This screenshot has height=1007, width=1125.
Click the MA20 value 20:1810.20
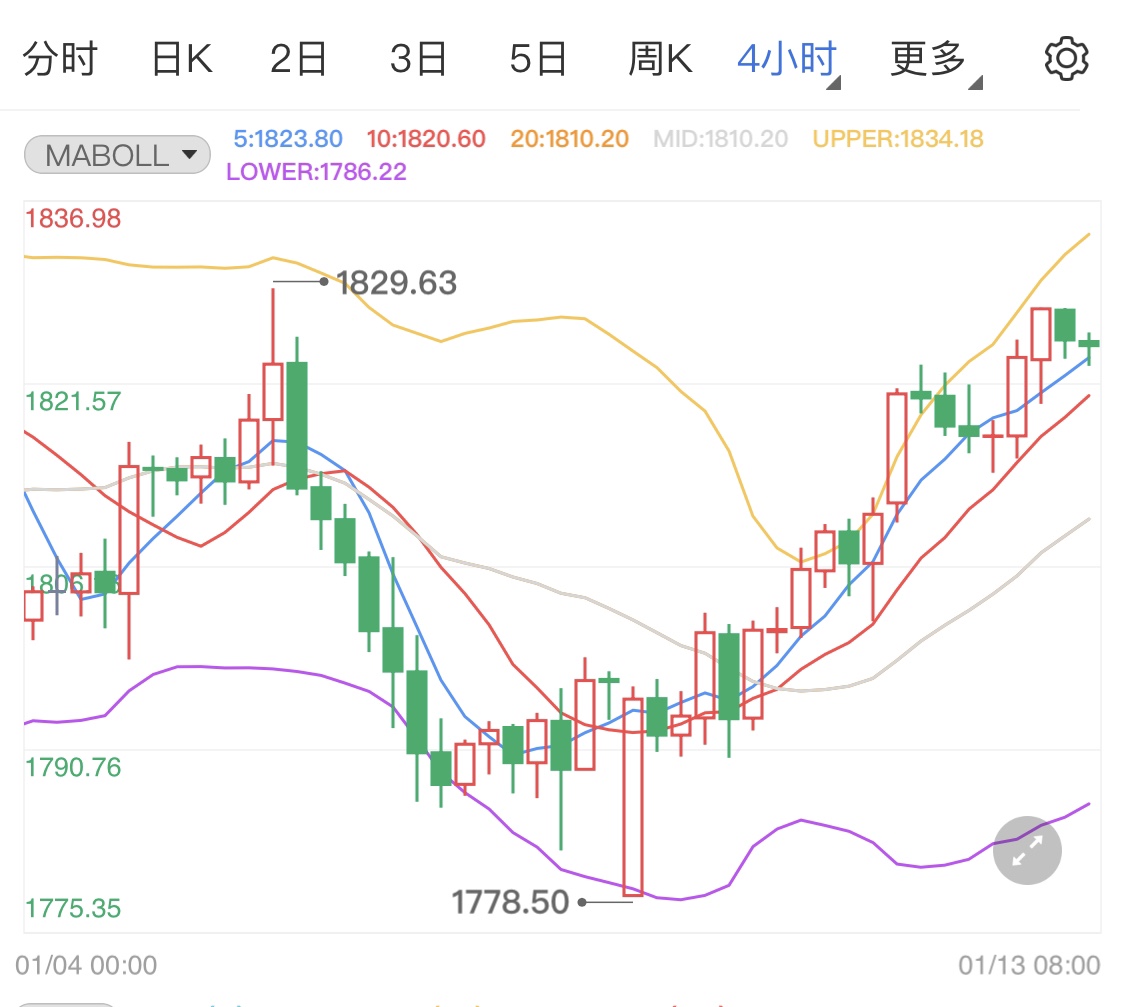(570, 138)
